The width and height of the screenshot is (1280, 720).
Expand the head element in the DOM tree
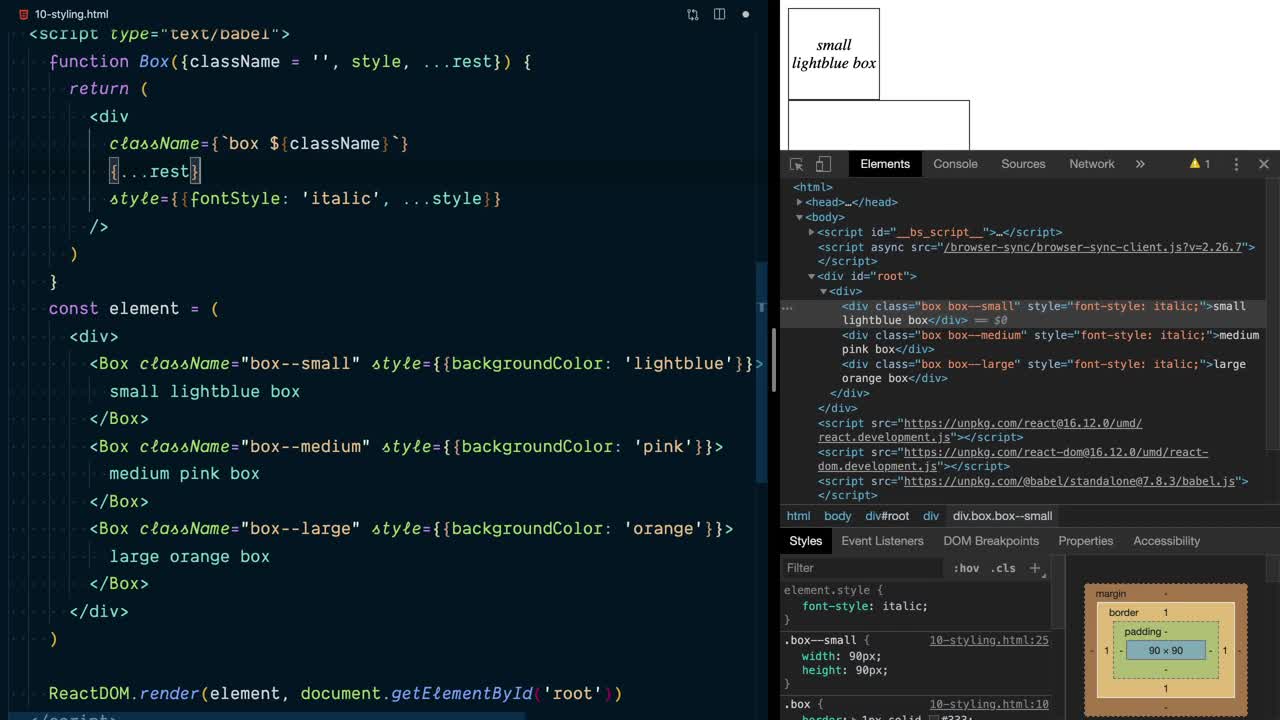click(799, 202)
